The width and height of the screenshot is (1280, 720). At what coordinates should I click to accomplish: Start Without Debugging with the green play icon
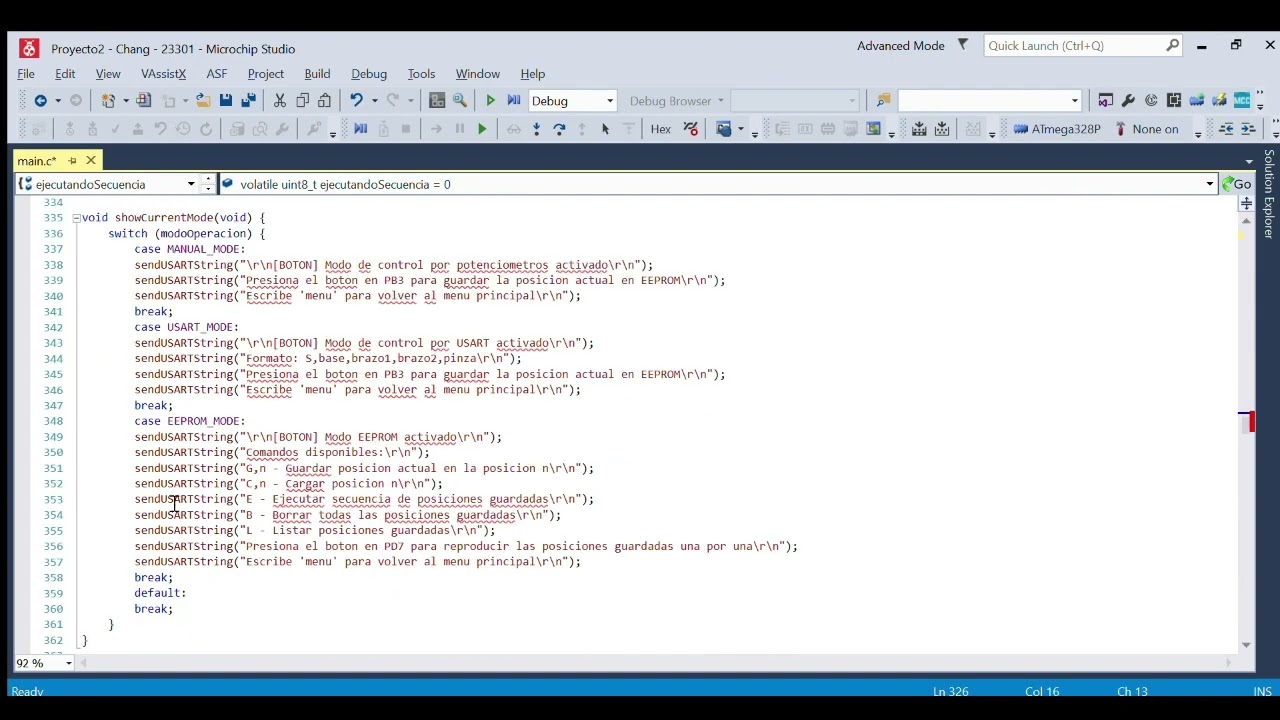click(x=490, y=101)
